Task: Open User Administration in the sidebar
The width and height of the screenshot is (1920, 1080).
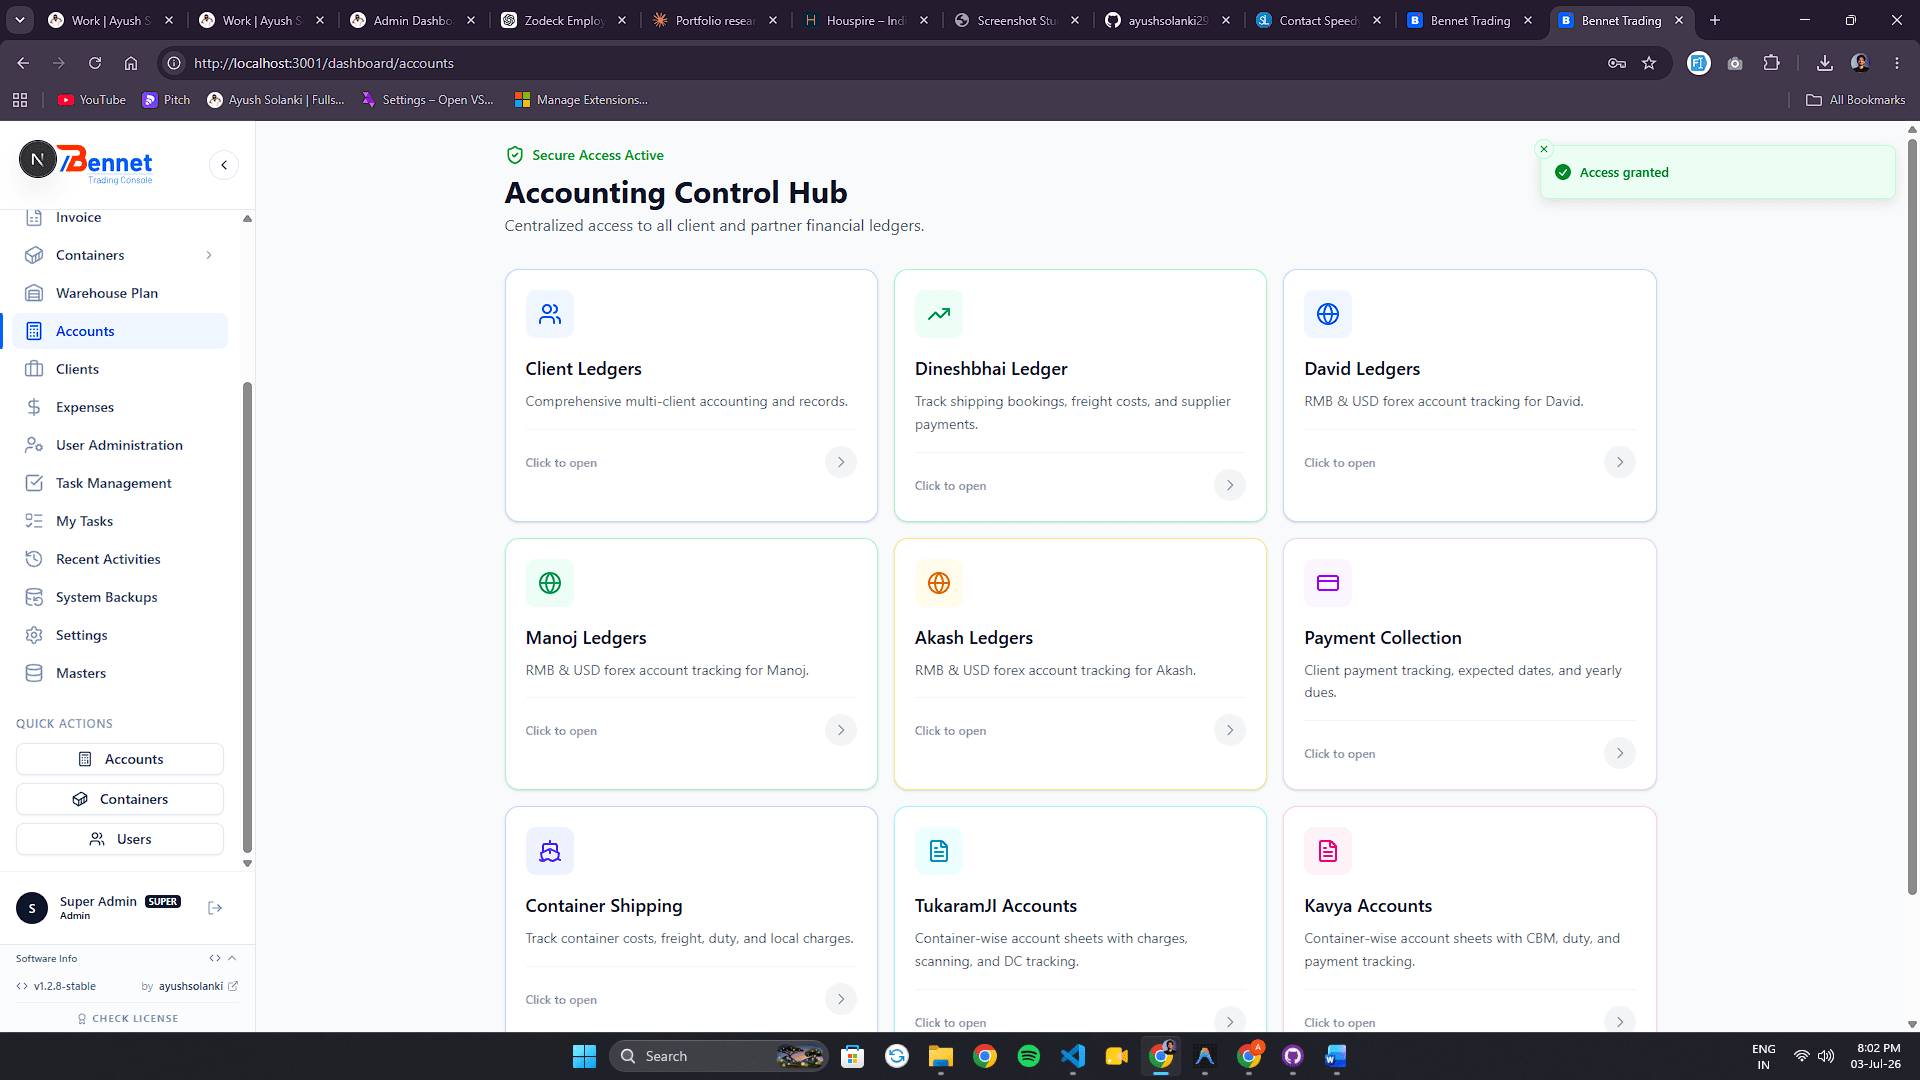Action: coord(120,445)
